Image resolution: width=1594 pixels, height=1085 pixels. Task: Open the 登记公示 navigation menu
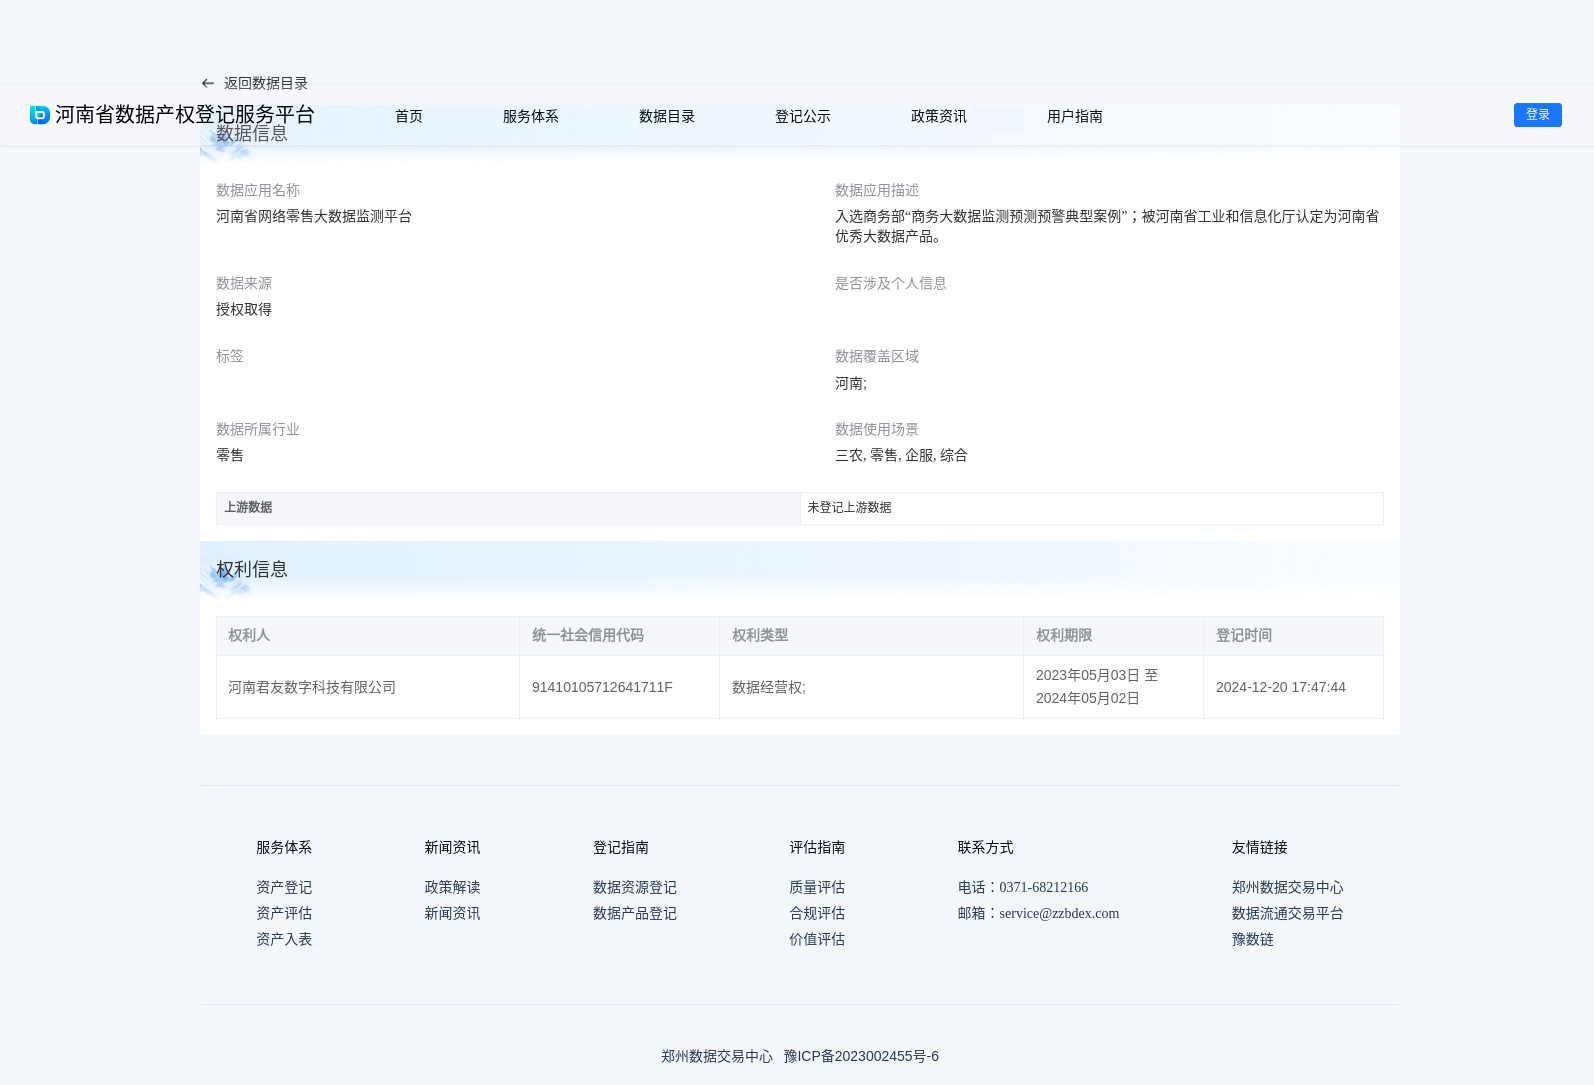pyautogui.click(x=803, y=116)
